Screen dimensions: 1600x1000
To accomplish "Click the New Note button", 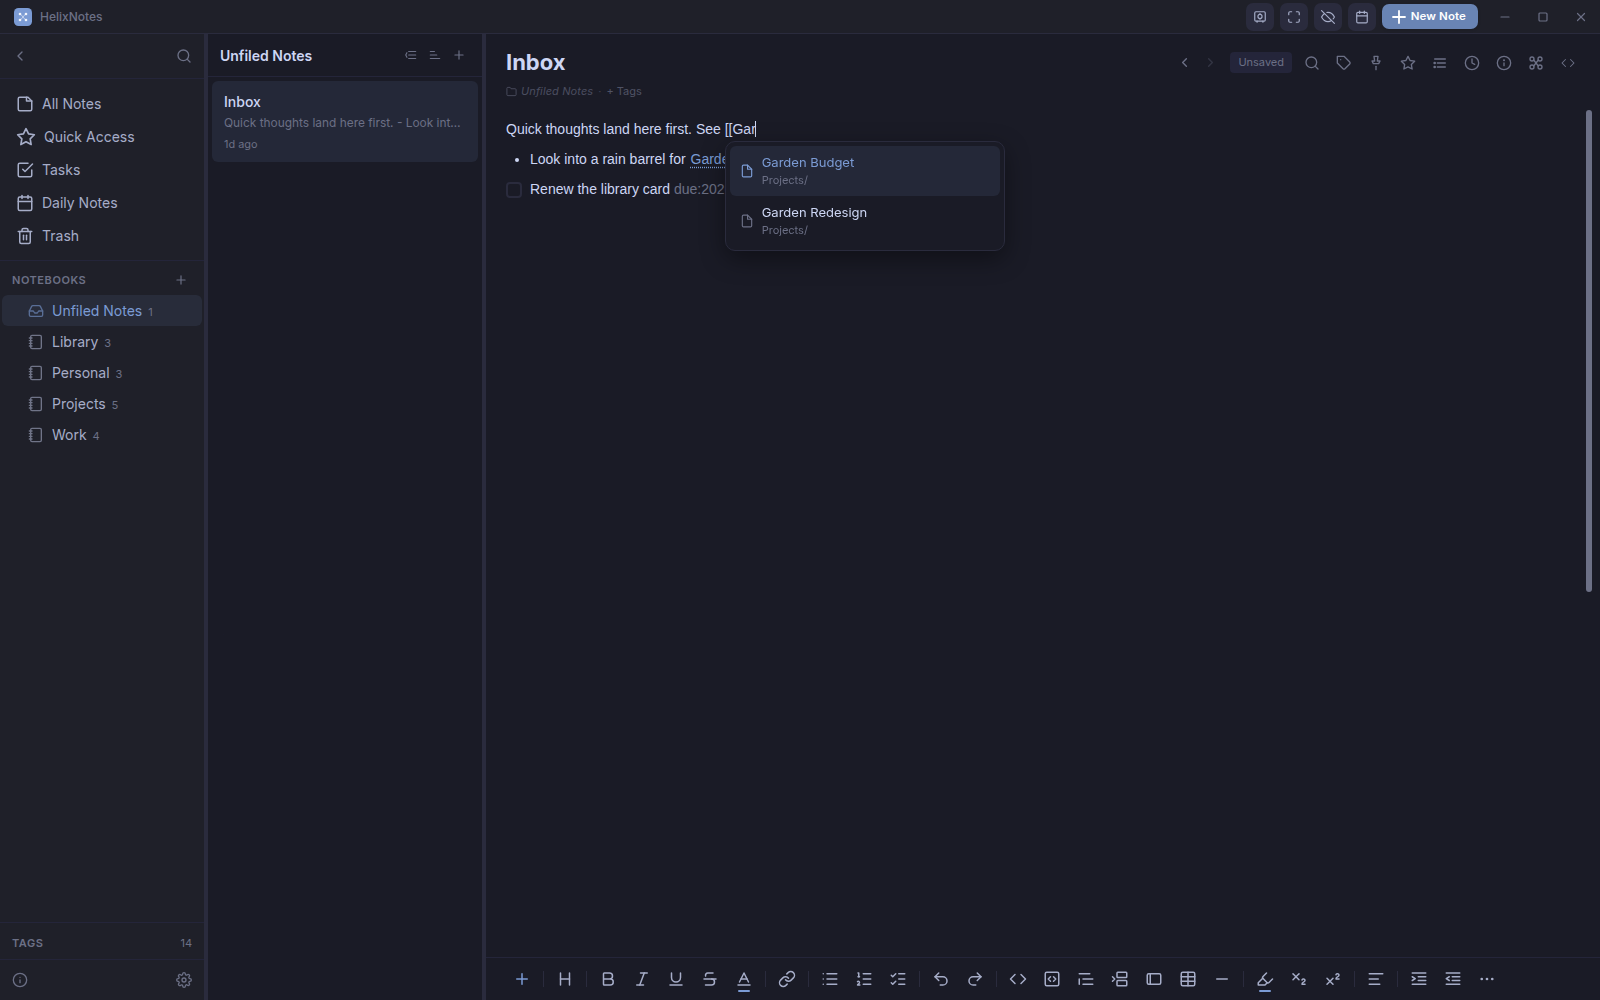I will pos(1430,17).
